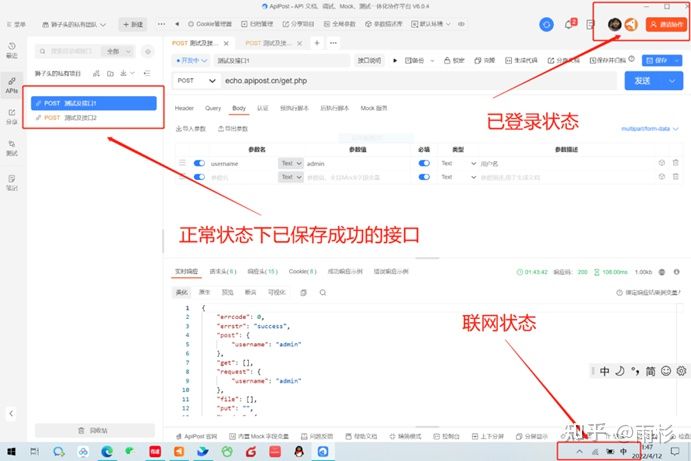The height and width of the screenshot is (461, 691).
Task: Delete the username parameter row
Action: [675, 163]
